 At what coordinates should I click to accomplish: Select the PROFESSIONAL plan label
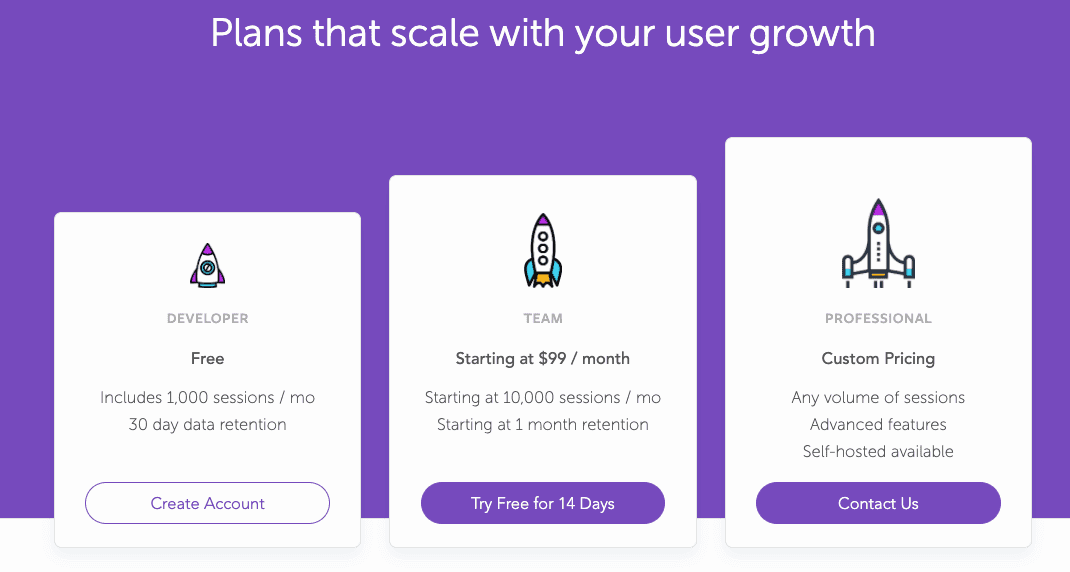click(878, 319)
